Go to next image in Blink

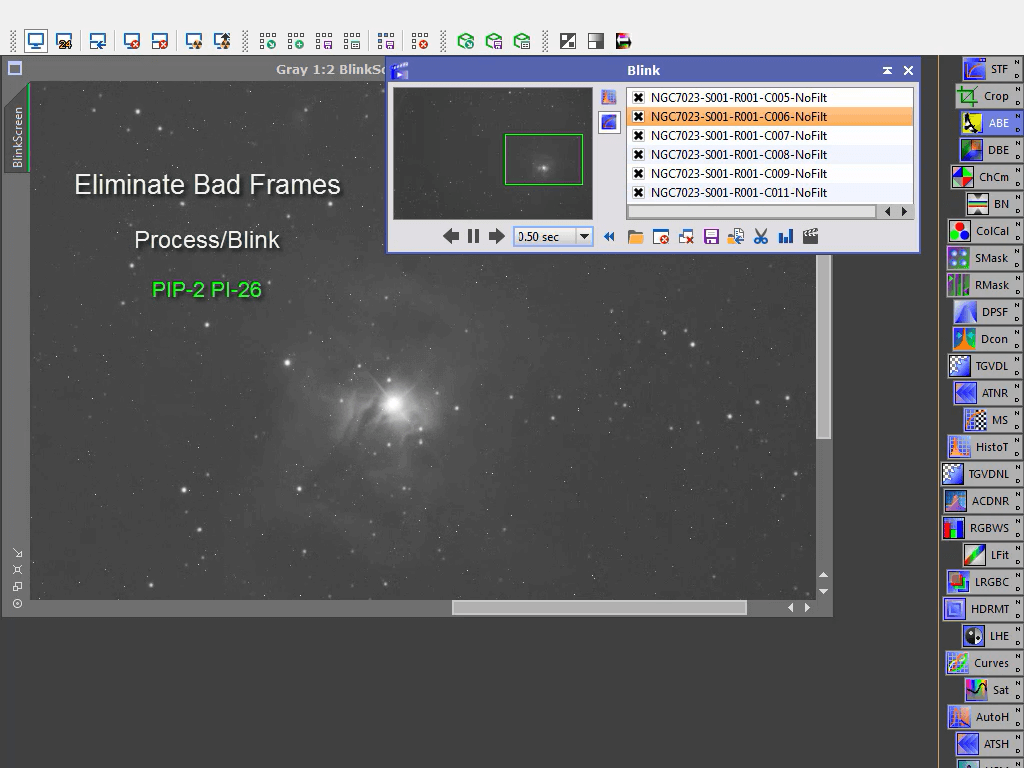click(496, 237)
